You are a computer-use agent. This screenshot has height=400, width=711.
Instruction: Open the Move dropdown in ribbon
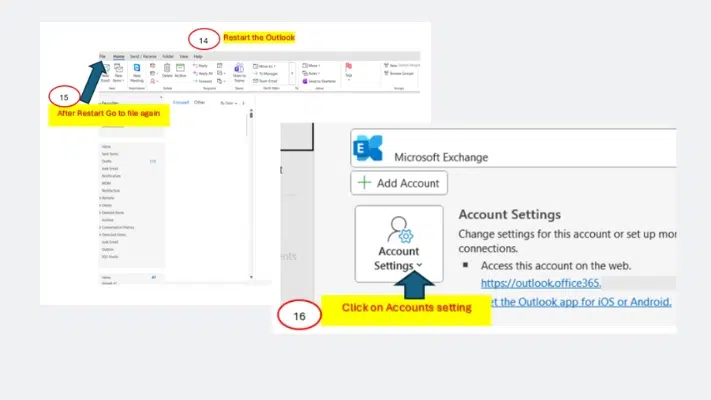pos(311,66)
